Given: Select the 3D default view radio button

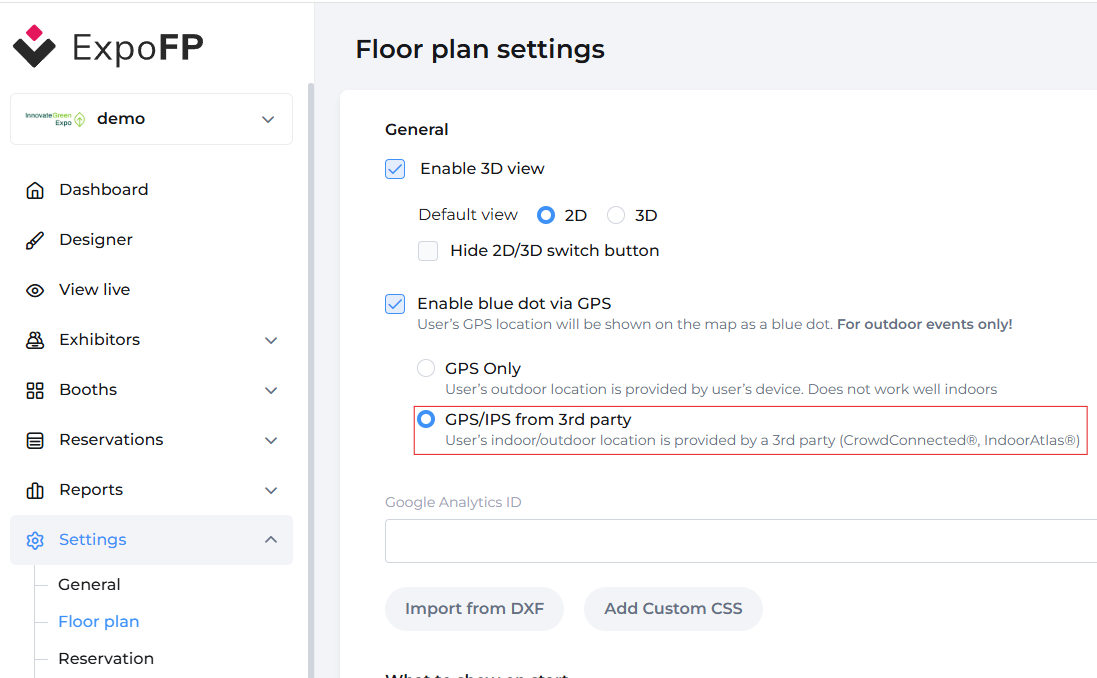Looking at the screenshot, I should (x=616, y=215).
